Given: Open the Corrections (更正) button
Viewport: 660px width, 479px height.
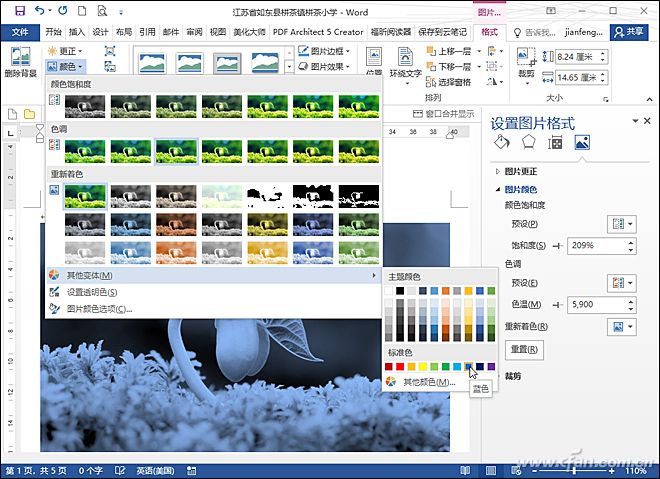Looking at the screenshot, I should tap(65, 51).
